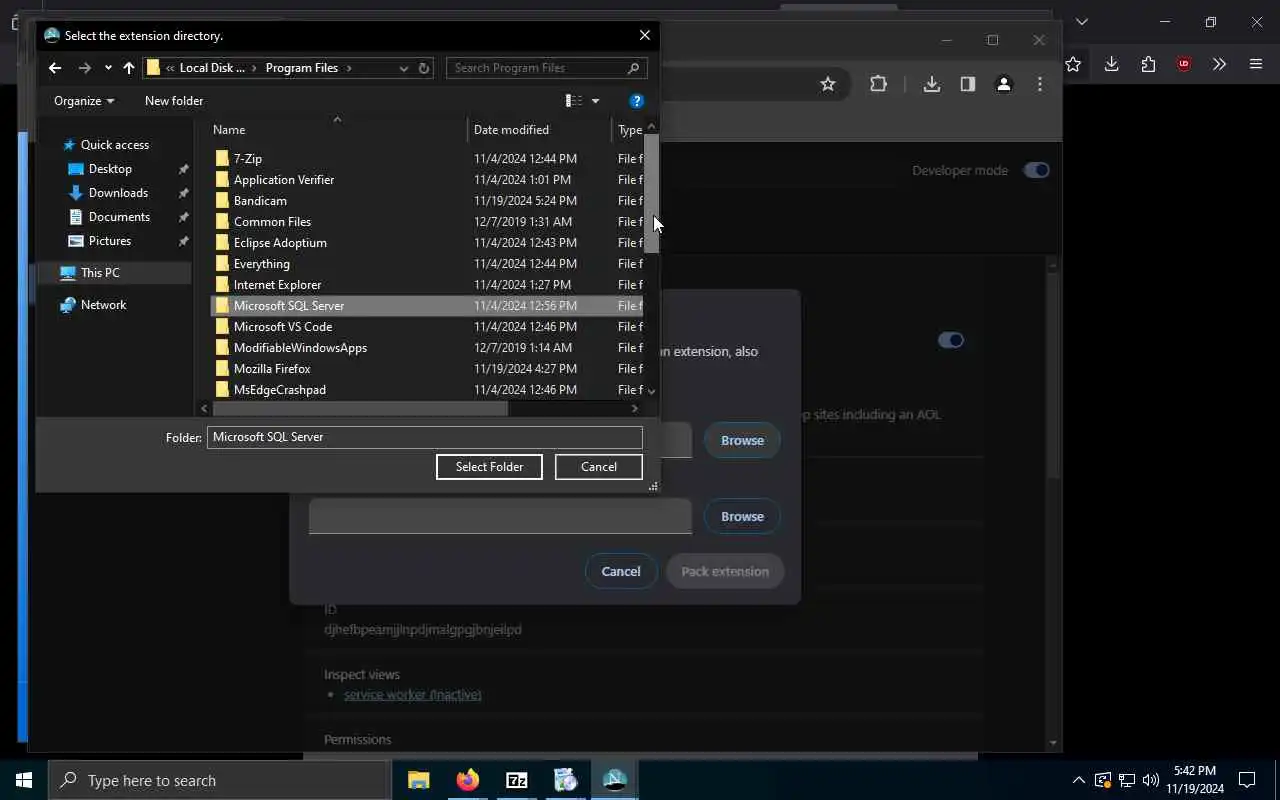Open outer browser hamburger menu
The image size is (1280, 800).
[x=1256, y=64]
